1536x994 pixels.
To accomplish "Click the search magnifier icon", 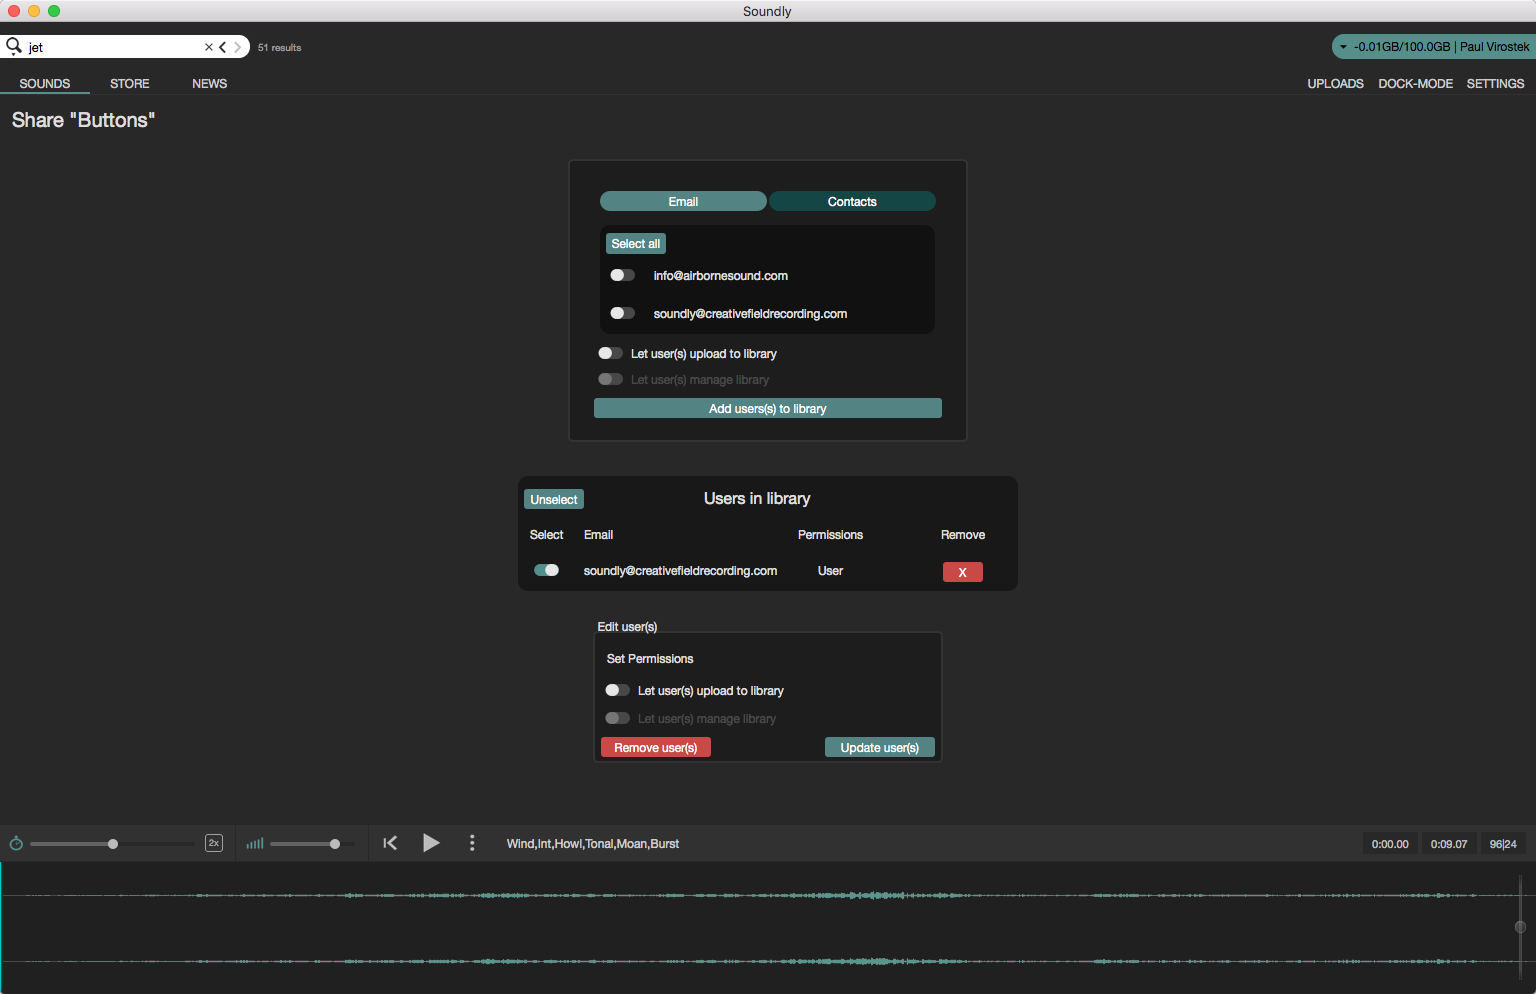I will point(14,46).
